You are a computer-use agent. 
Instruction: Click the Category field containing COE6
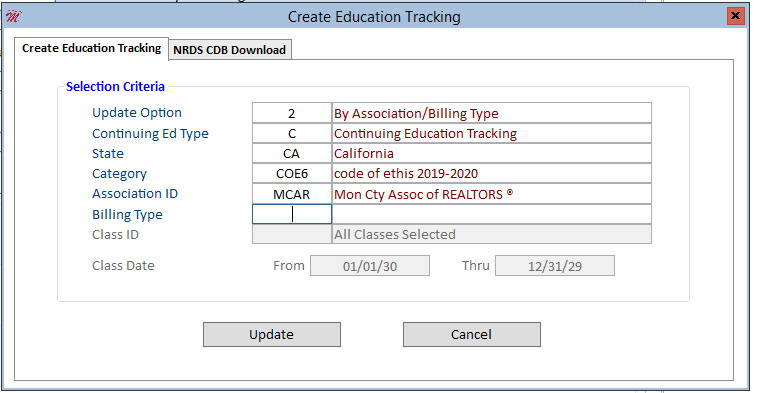[292, 173]
